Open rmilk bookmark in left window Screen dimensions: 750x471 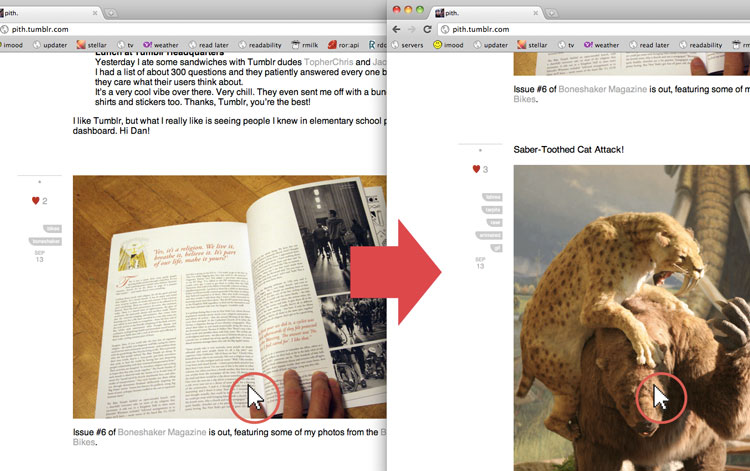tap(305, 45)
